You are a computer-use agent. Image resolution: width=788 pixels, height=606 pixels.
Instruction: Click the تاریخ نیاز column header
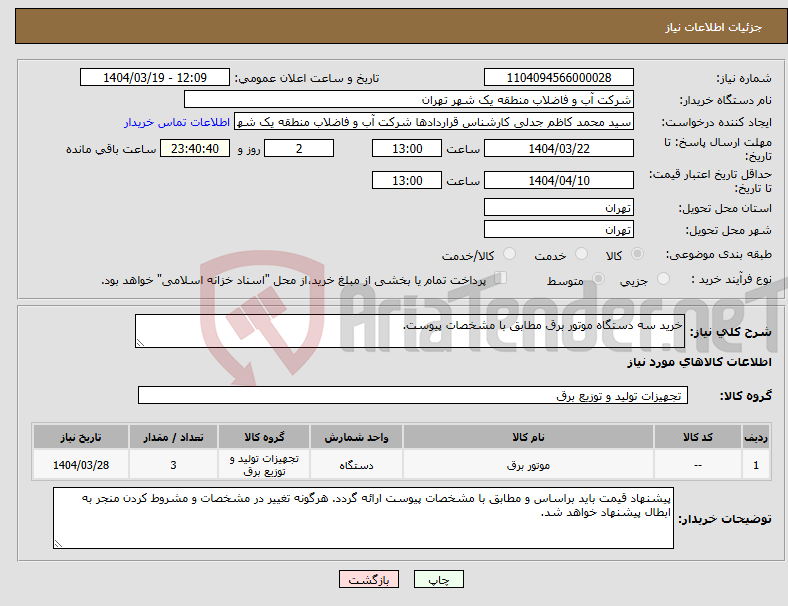pyautogui.click(x=81, y=437)
